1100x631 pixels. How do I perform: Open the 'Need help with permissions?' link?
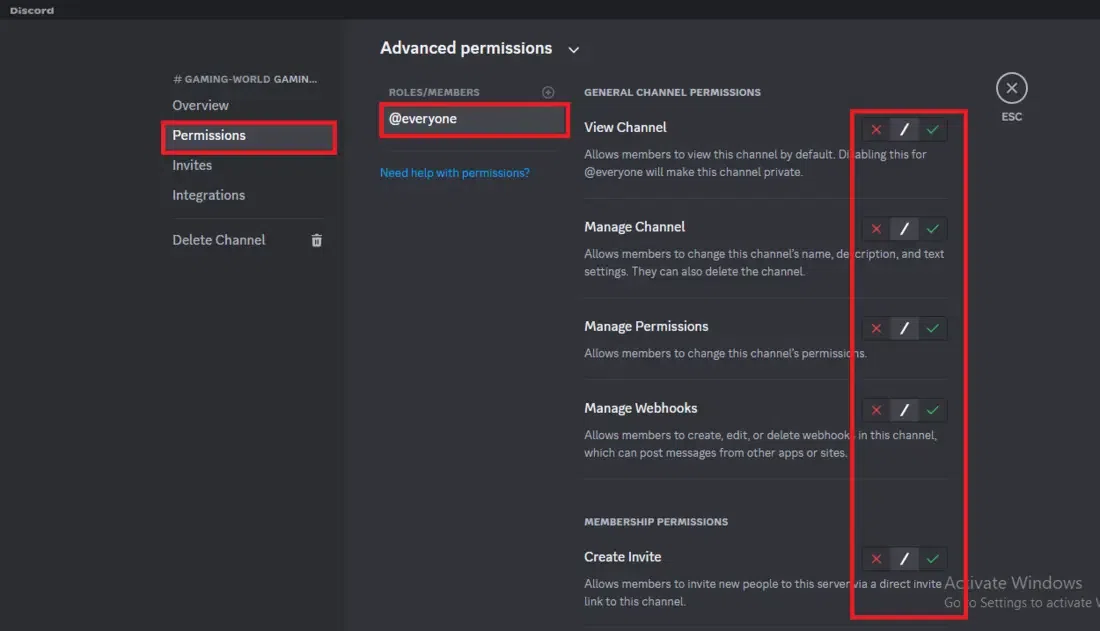coord(455,173)
